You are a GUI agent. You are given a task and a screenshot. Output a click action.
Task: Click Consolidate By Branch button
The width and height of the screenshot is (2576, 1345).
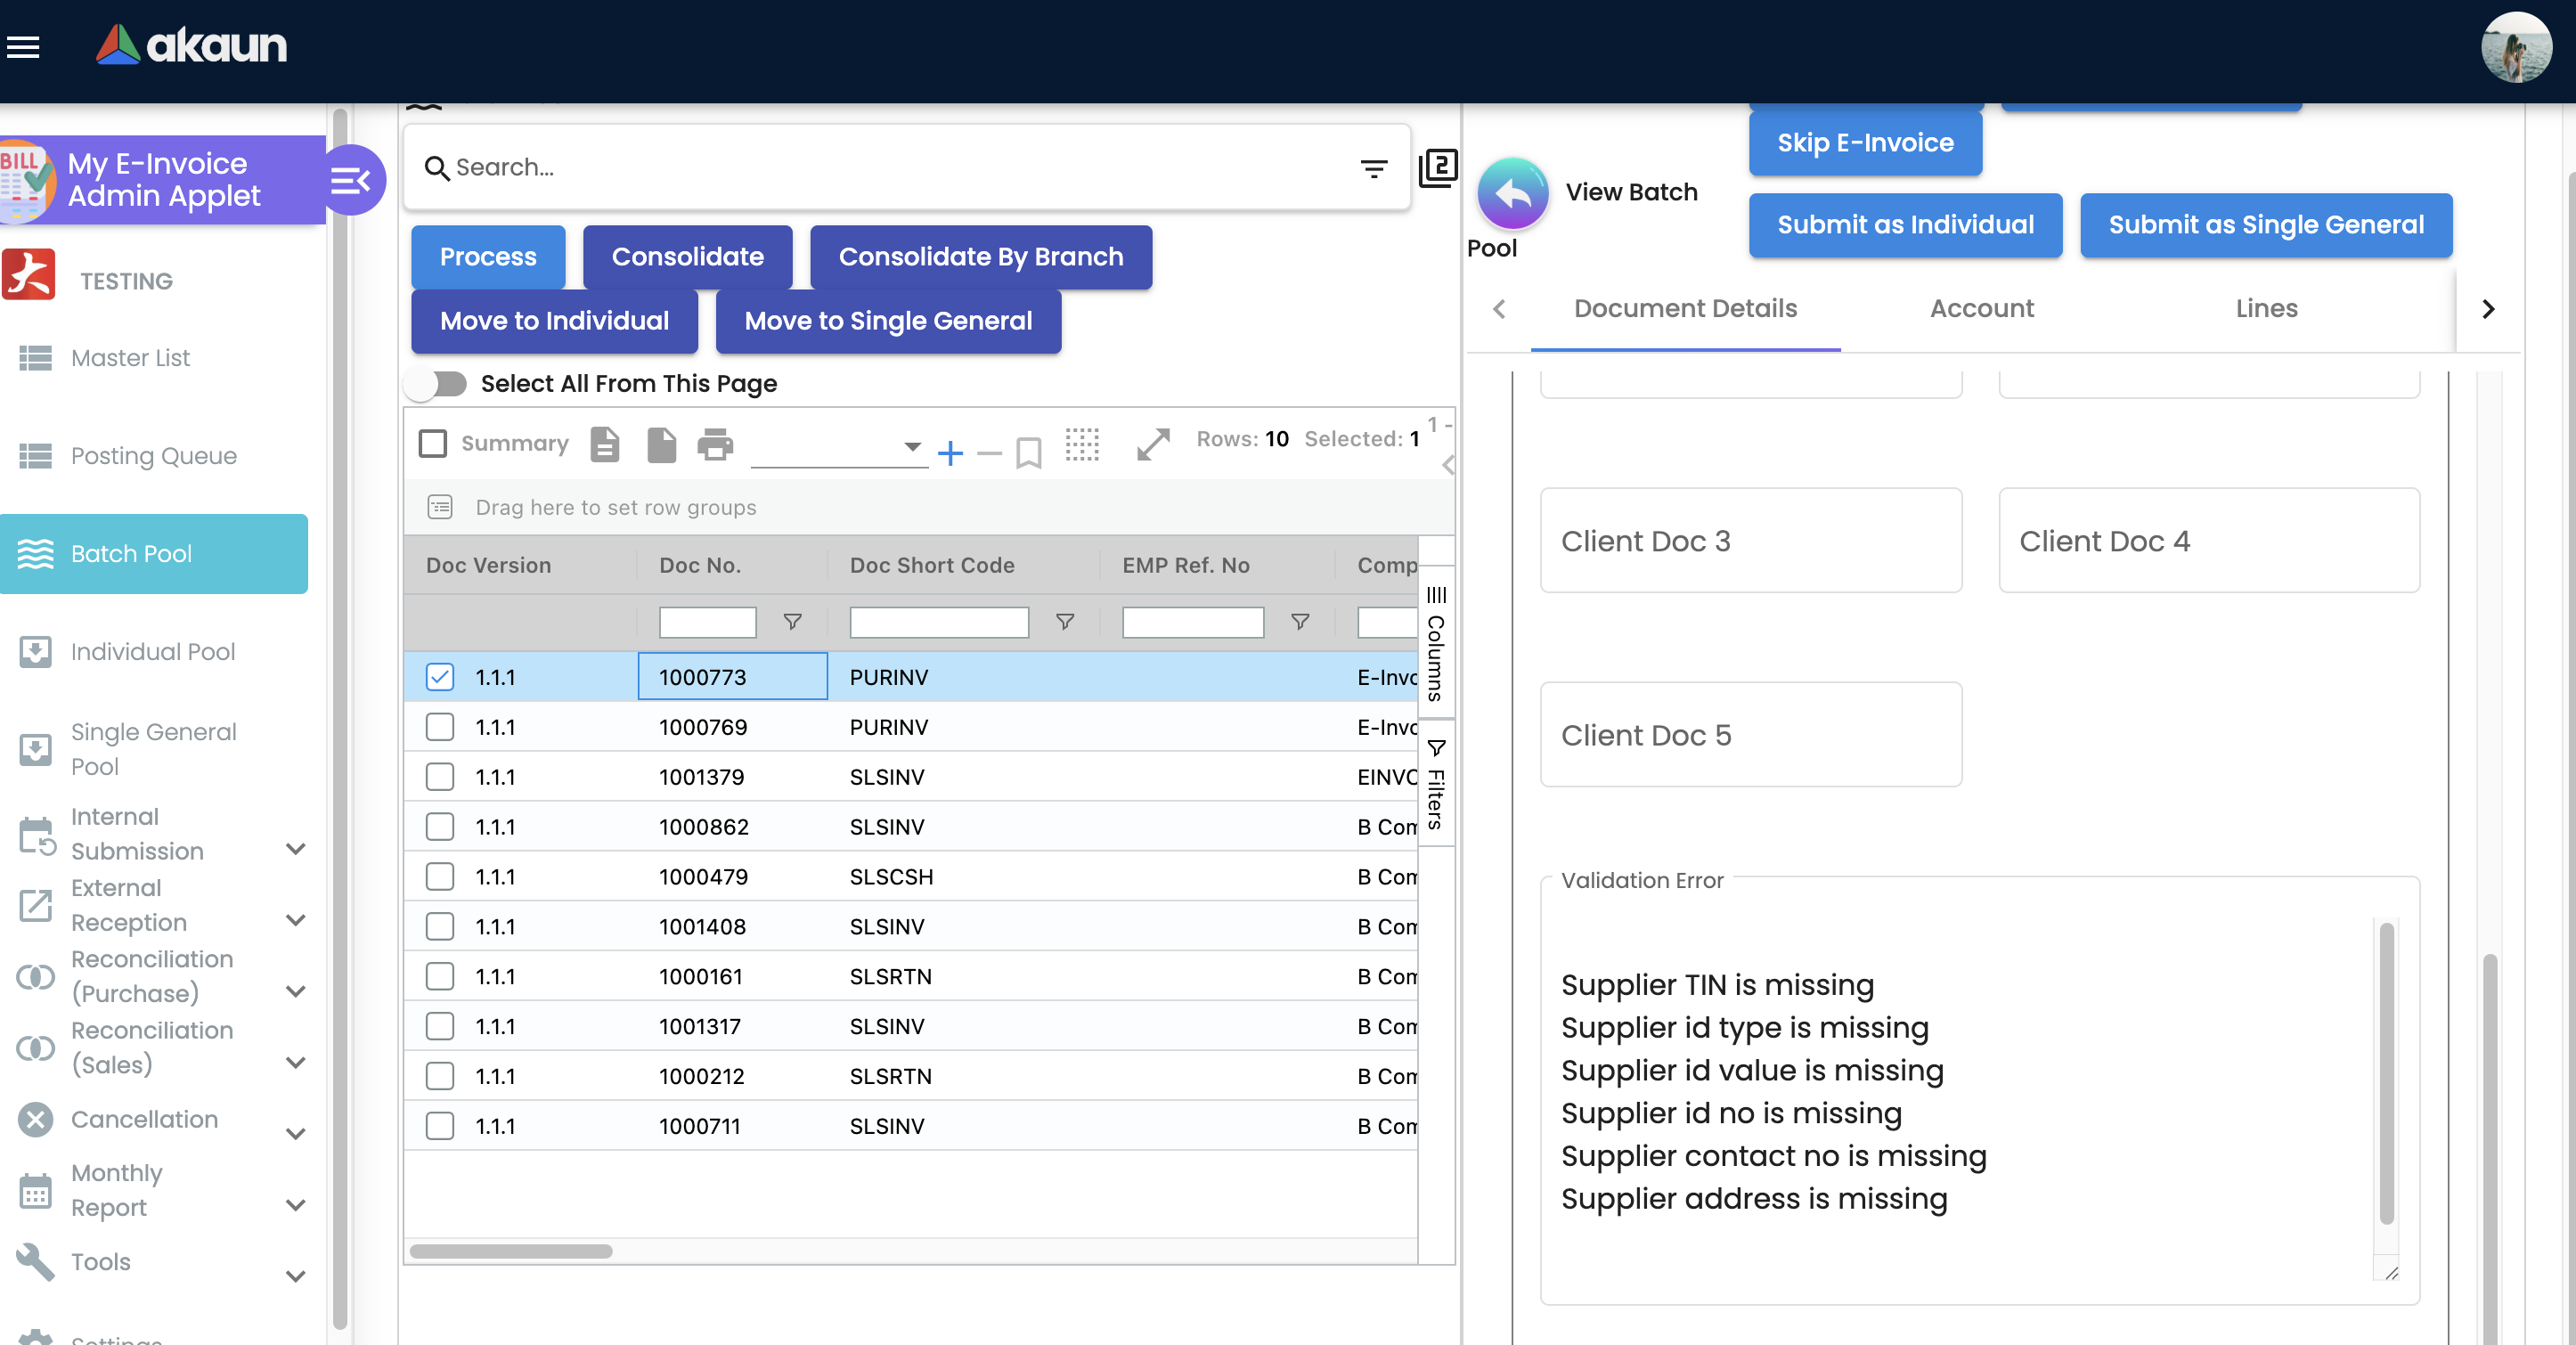click(980, 257)
